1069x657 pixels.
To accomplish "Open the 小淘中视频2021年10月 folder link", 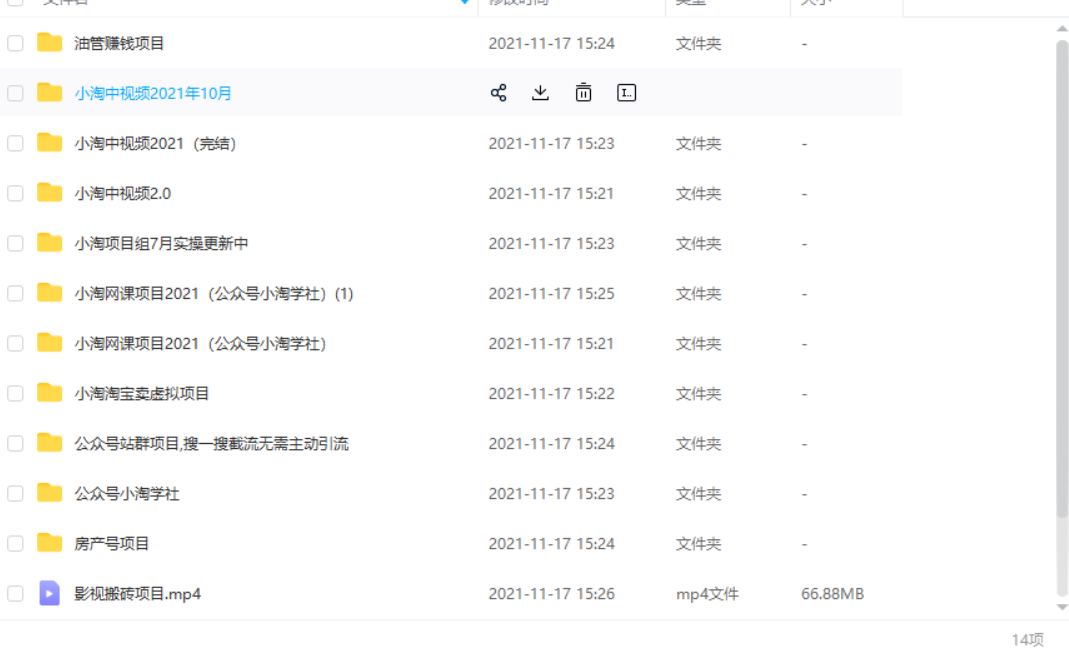I will tap(153, 93).
